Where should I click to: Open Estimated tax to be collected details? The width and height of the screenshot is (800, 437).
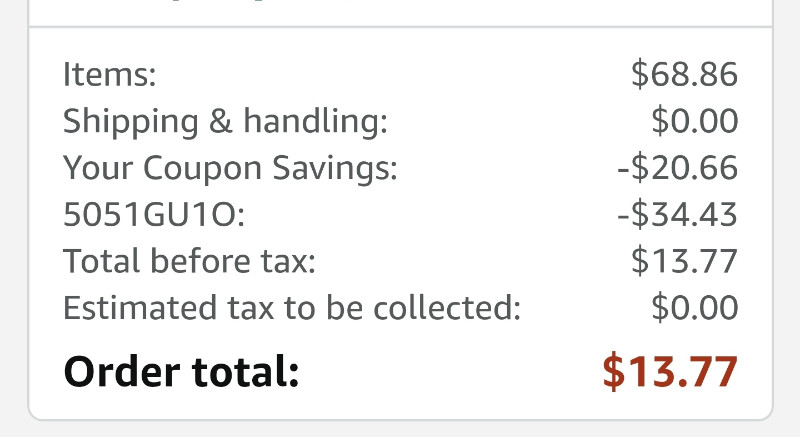point(292,308)
